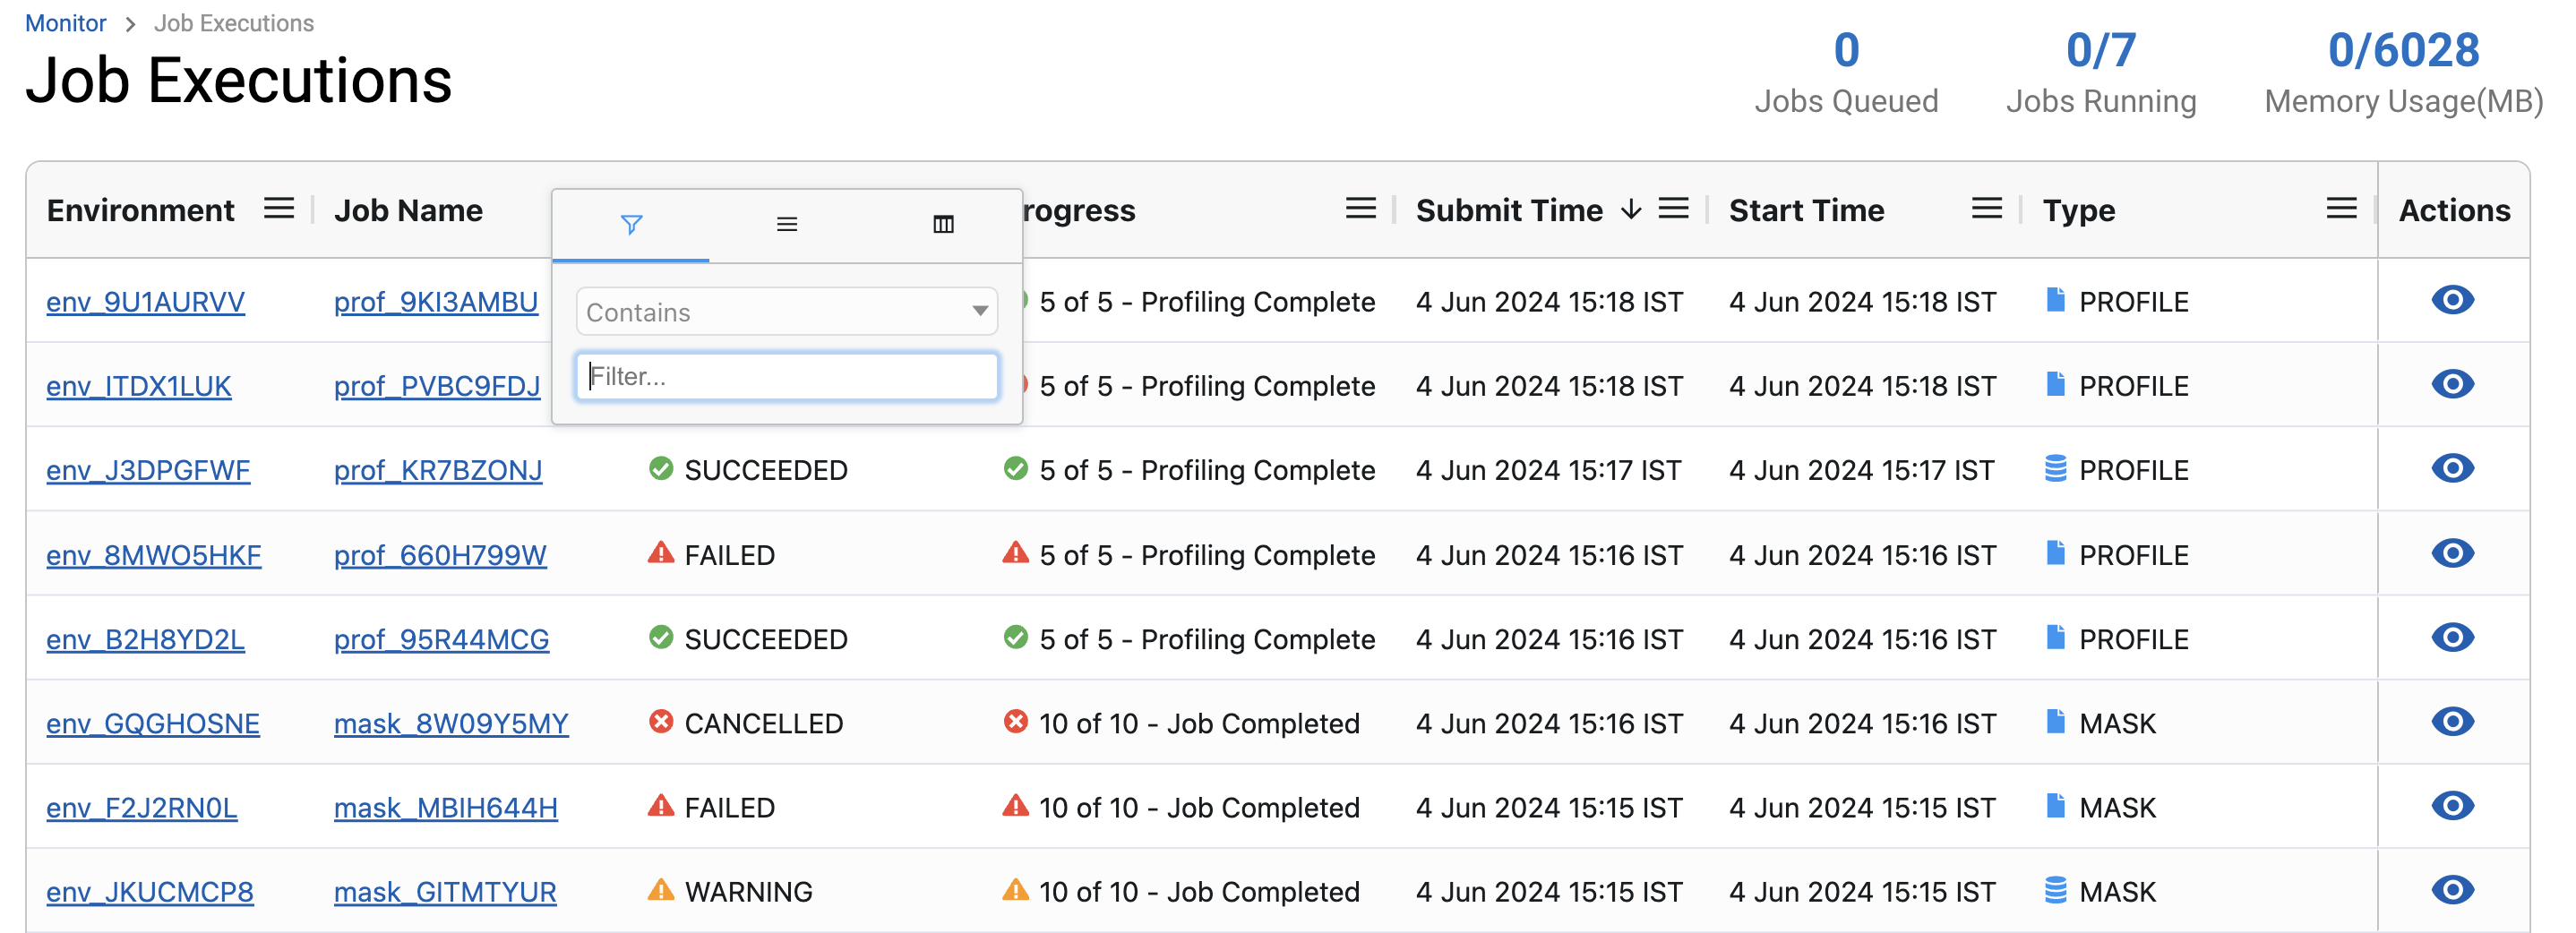
Task: Open the env_J3DPGFWF environment link
Action: tap(148, 470)
